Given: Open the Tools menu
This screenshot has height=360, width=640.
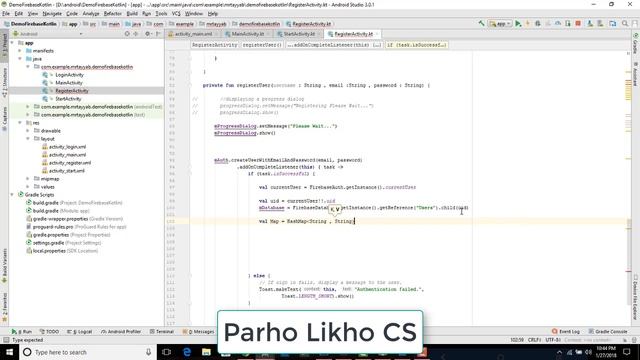Looking at the screenshot, I should point(161,13).
